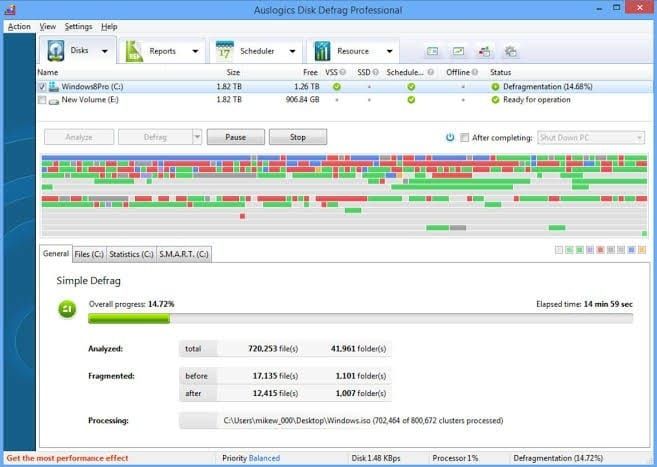This screenshot has height=467, width=657.
Task: Click the first small toolbar icon after Resource
Action: click(432, 52)
